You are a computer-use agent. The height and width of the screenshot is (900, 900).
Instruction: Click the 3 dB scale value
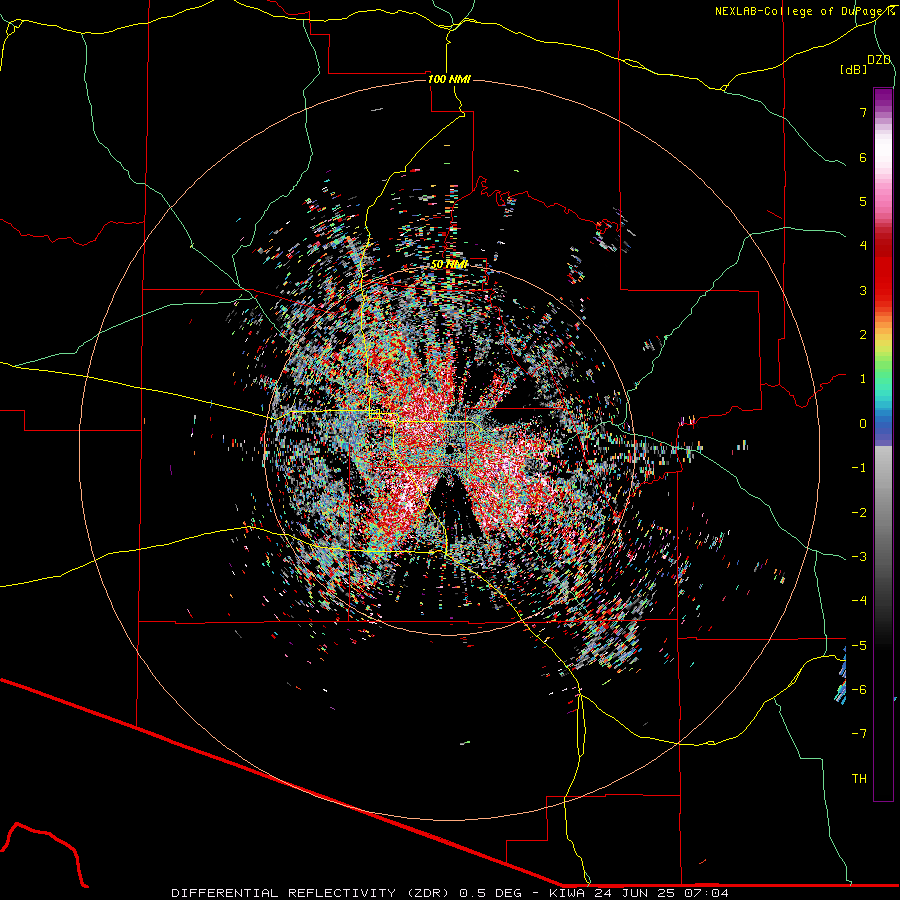[863, 290]
